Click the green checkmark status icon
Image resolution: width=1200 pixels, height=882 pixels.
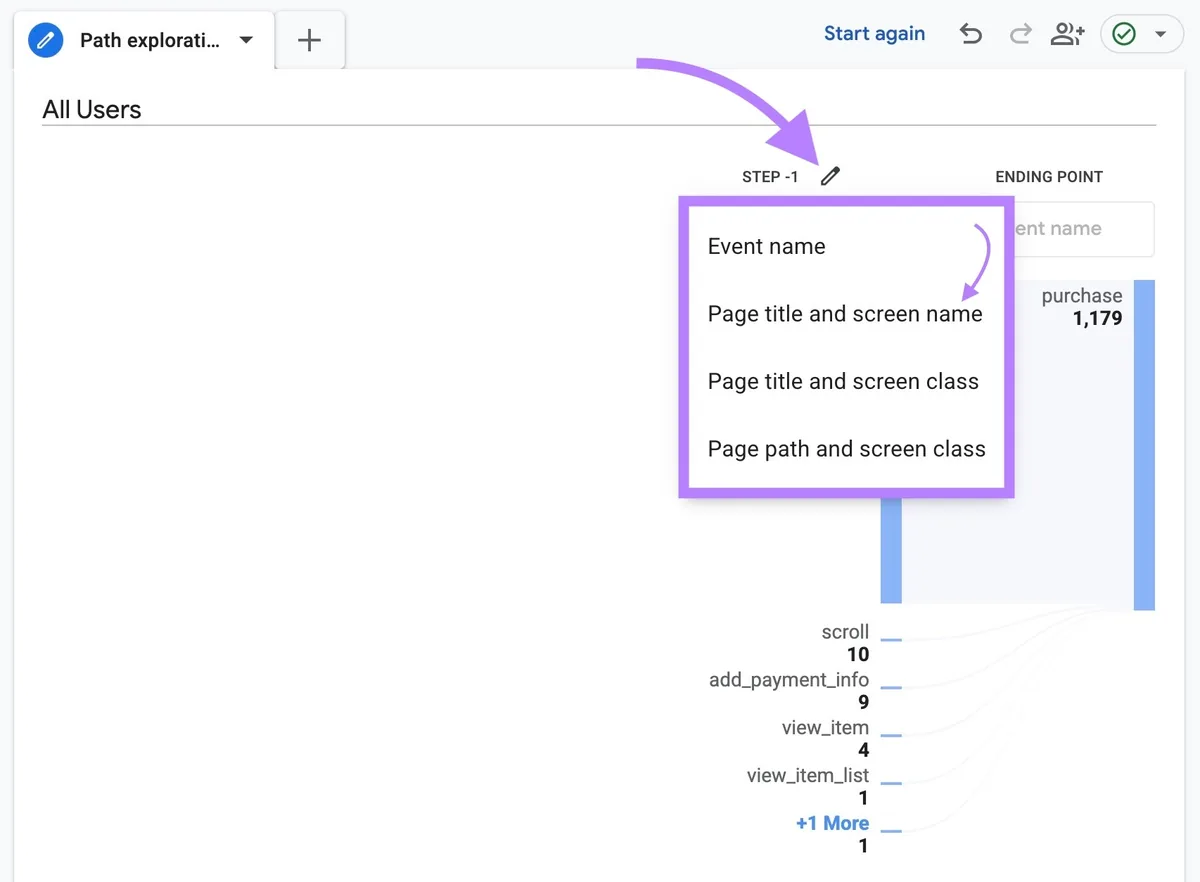pyautogui.click(x=1124, y=35)
